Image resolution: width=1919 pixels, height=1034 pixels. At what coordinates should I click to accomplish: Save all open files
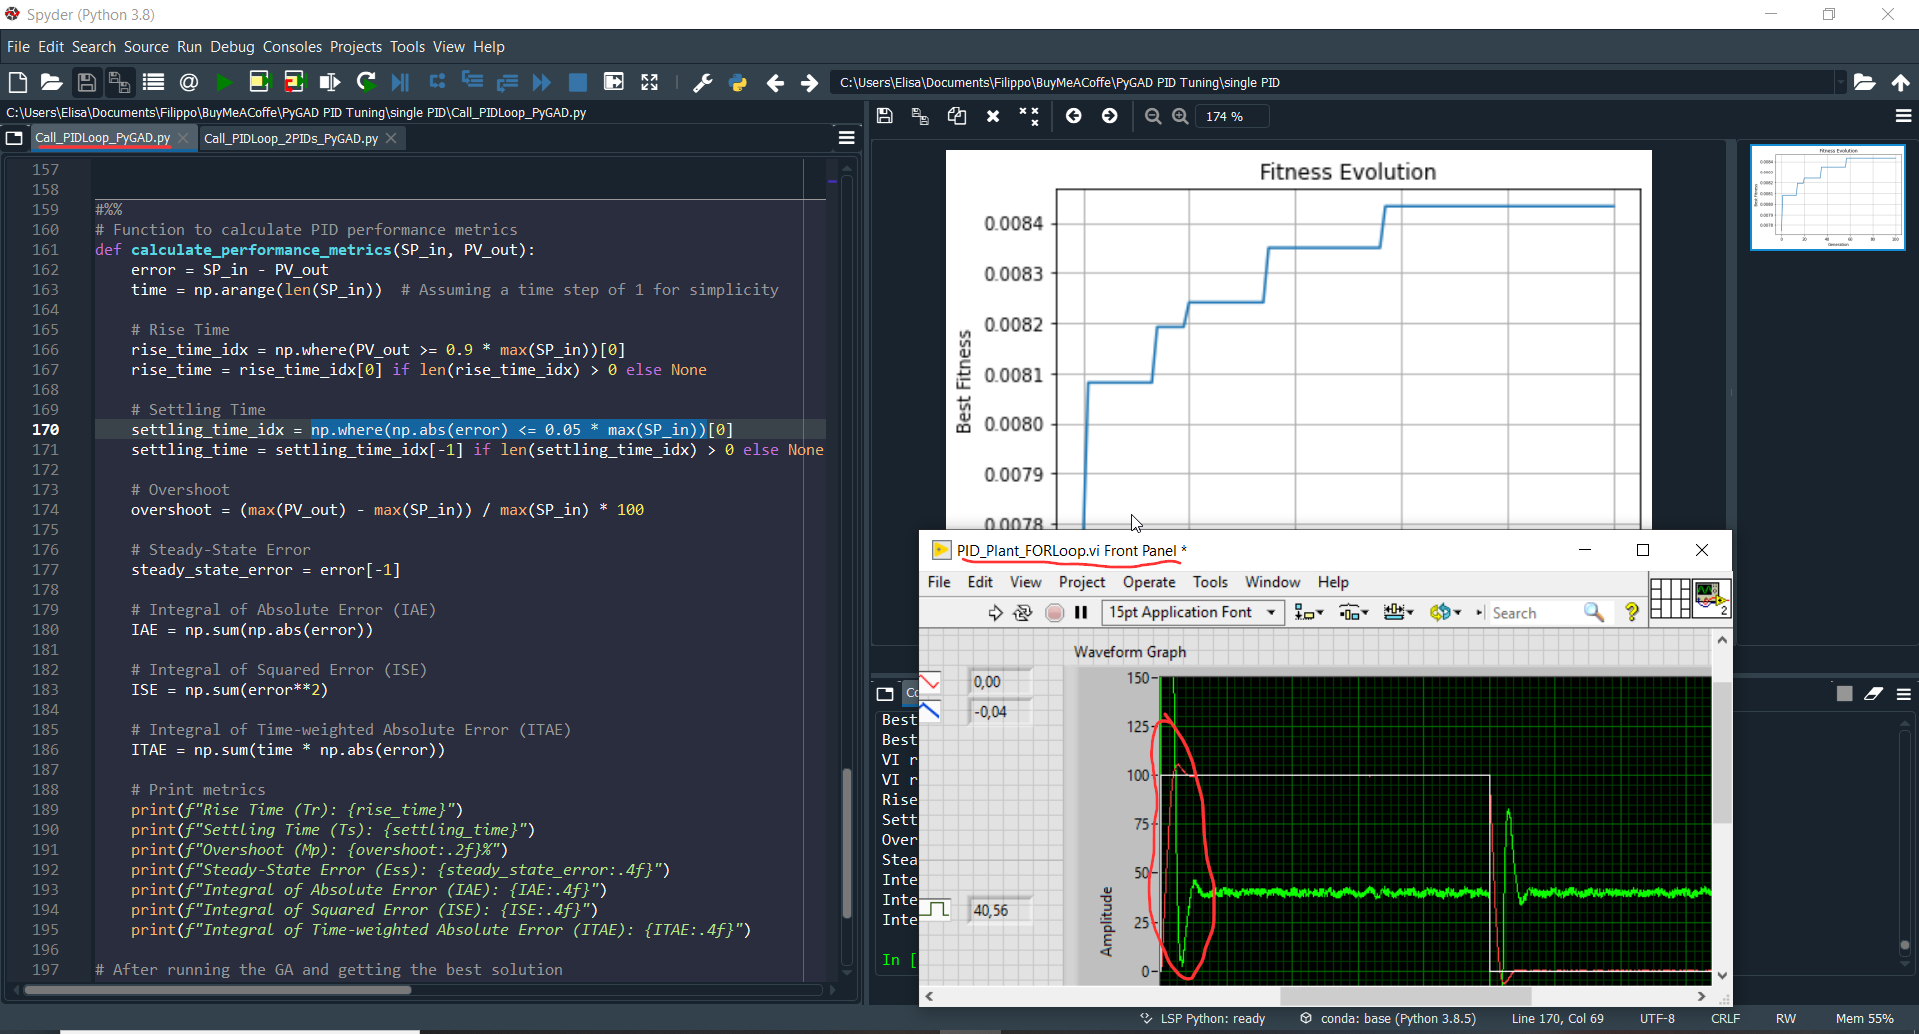pos(119,82)
